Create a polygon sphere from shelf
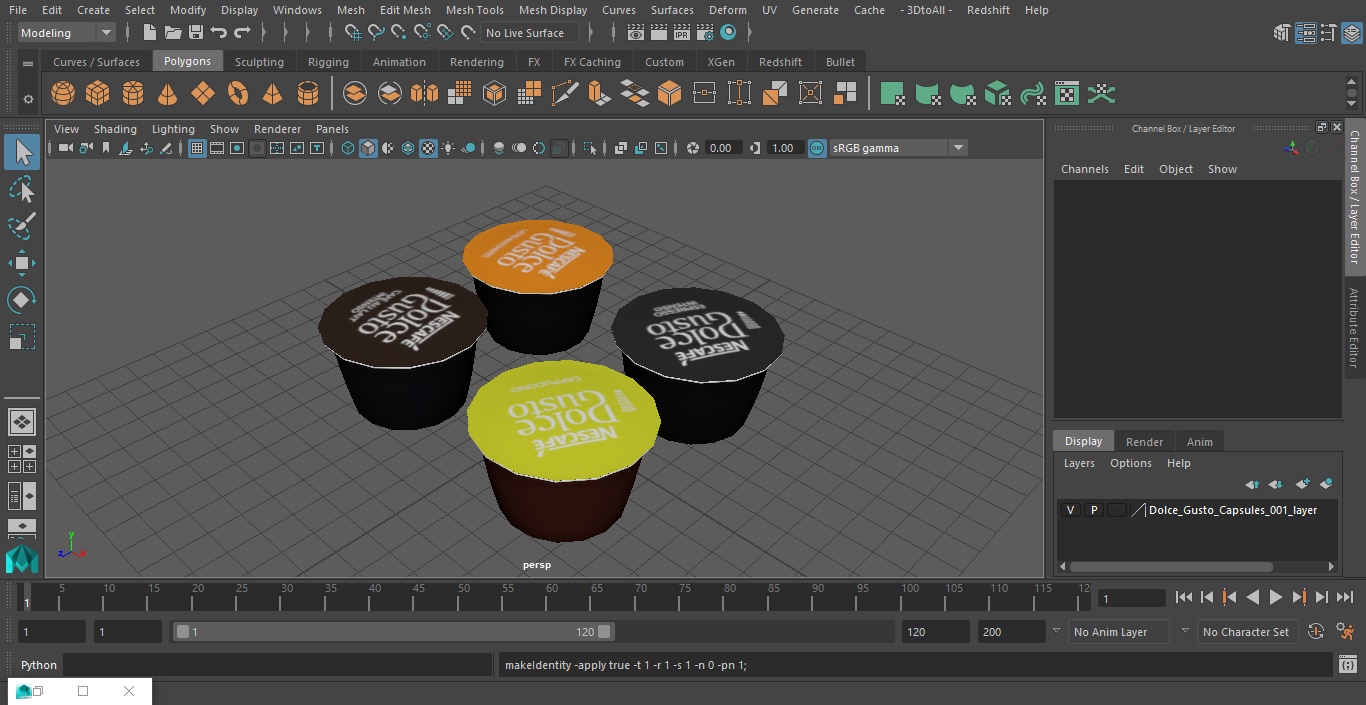 coord(63,94)
